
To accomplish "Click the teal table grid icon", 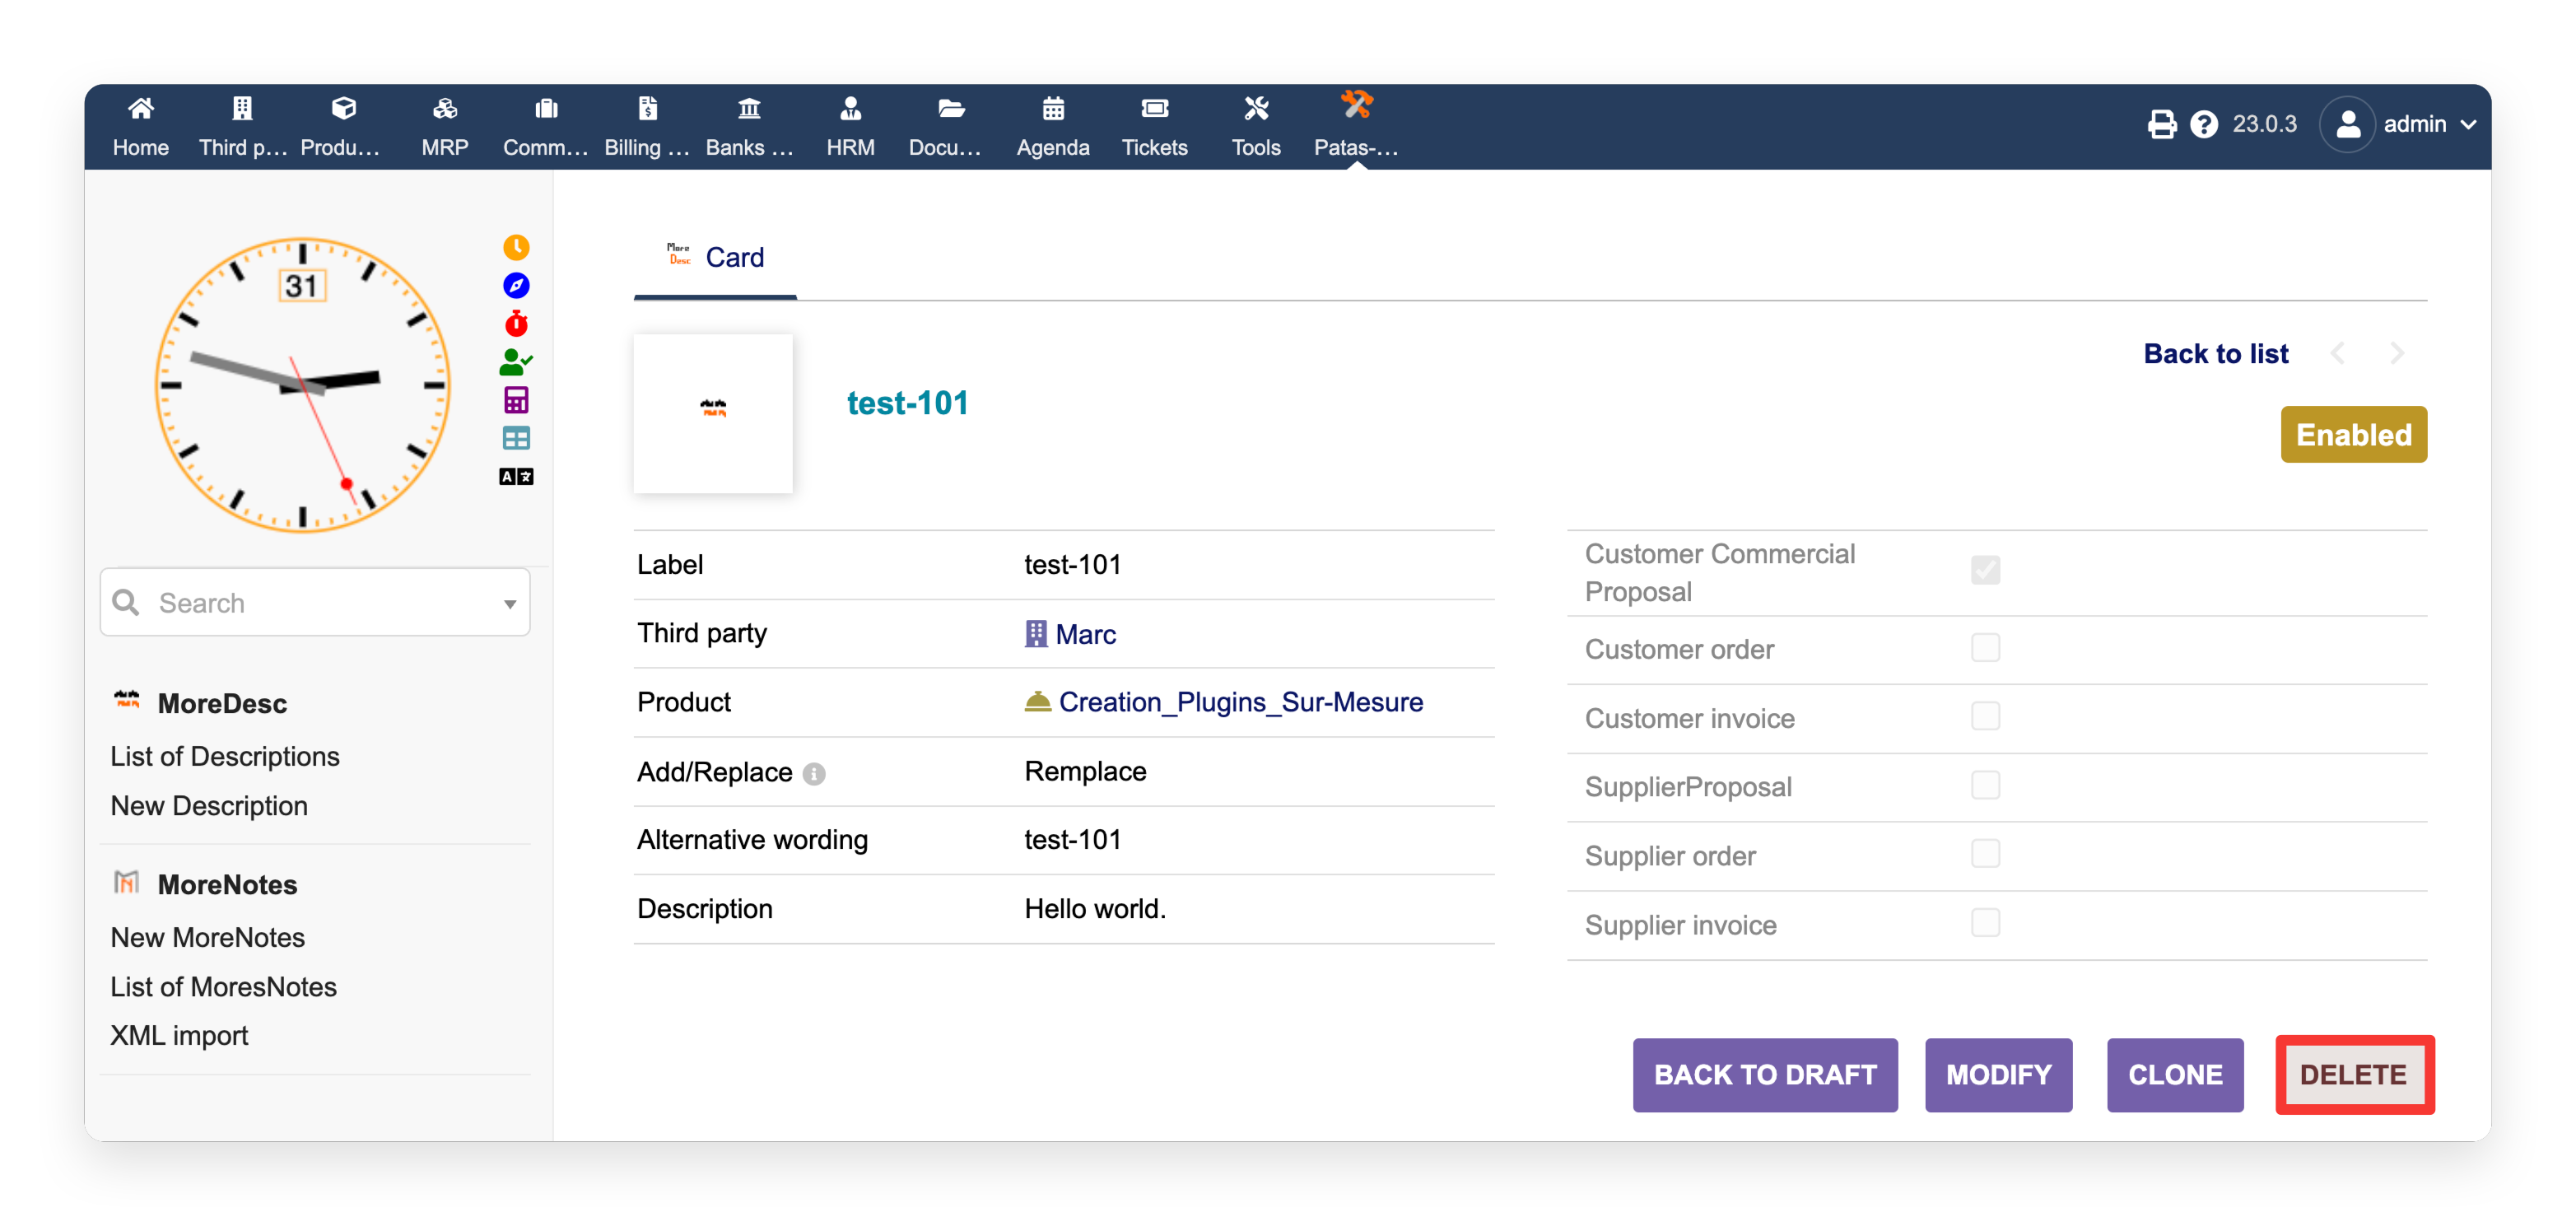I will pyautogui.click(x=516, y=438).
